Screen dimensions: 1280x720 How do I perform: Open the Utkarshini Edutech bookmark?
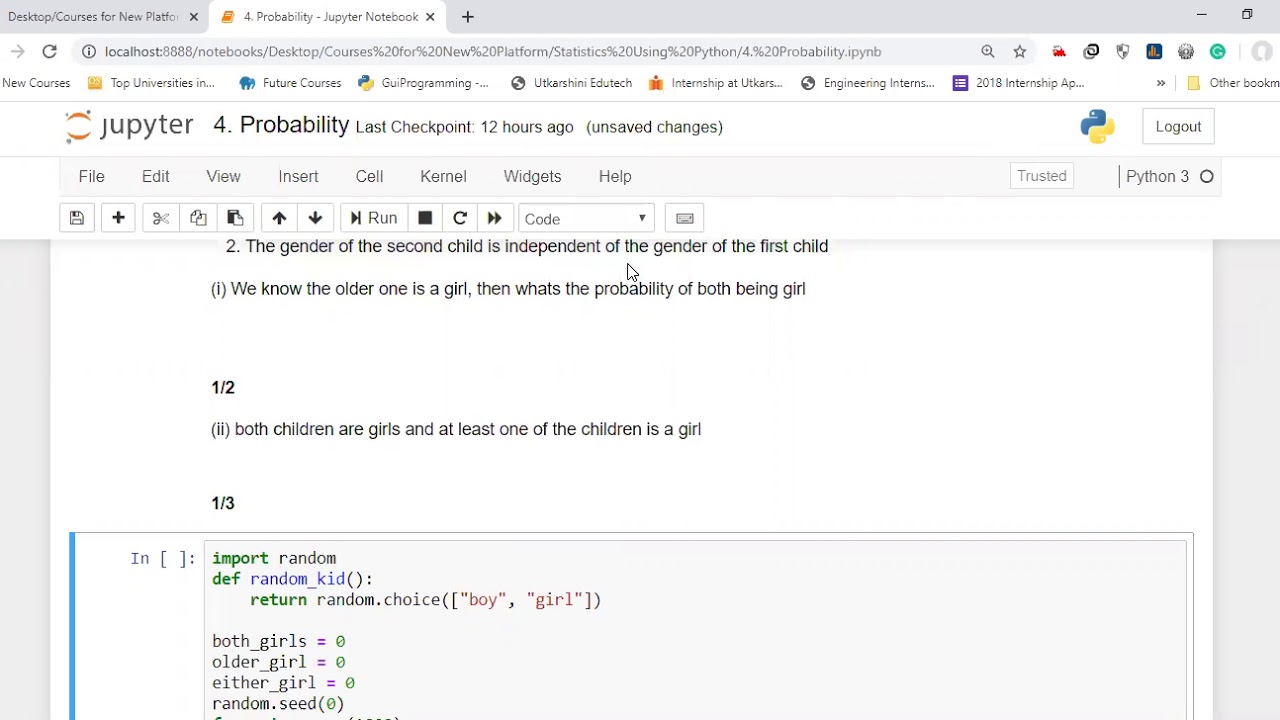pos(571,83)
